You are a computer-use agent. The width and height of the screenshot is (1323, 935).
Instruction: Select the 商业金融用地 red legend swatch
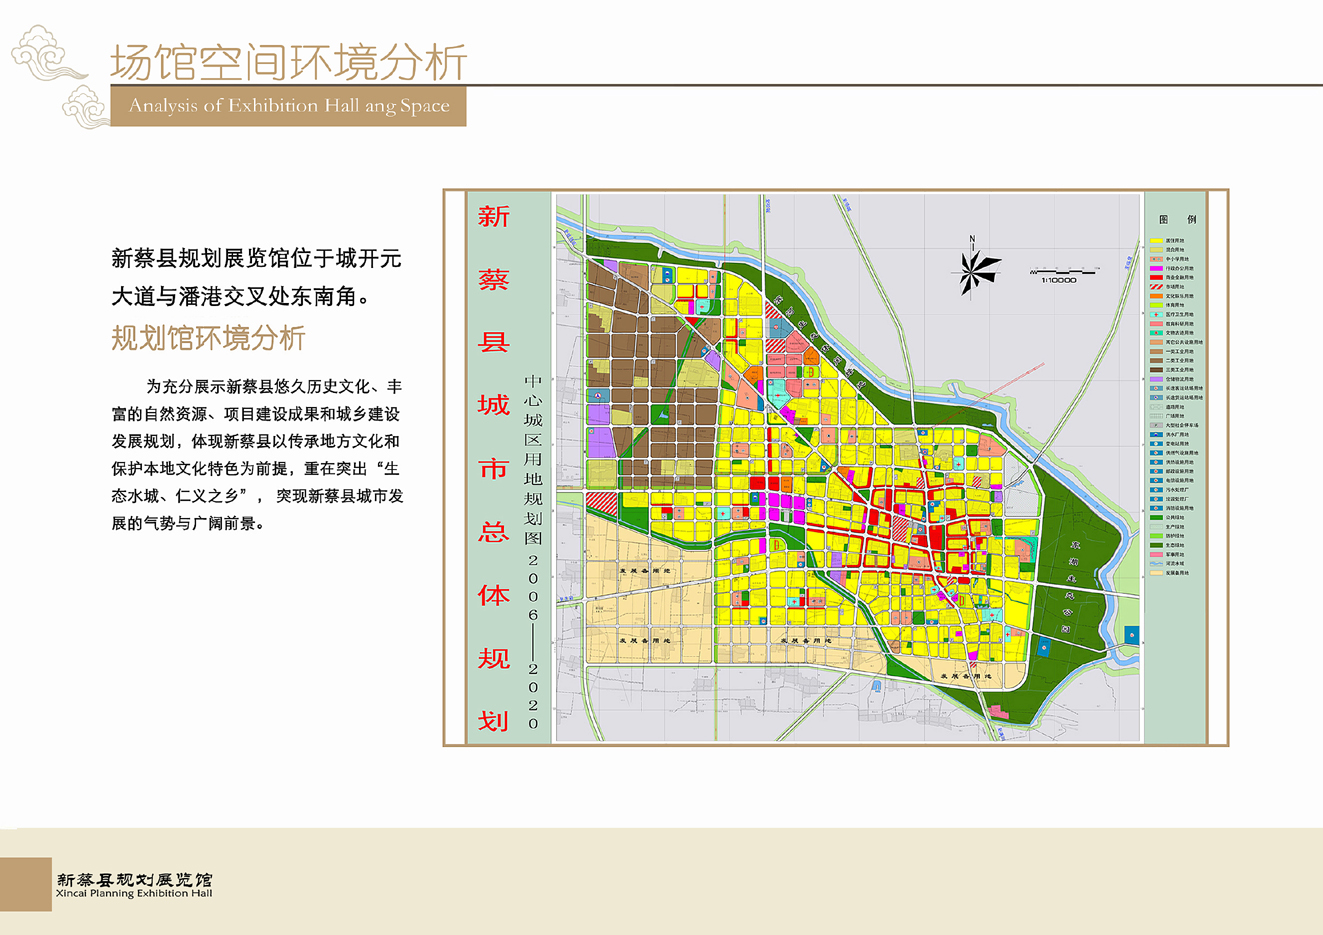(1157, 277)
